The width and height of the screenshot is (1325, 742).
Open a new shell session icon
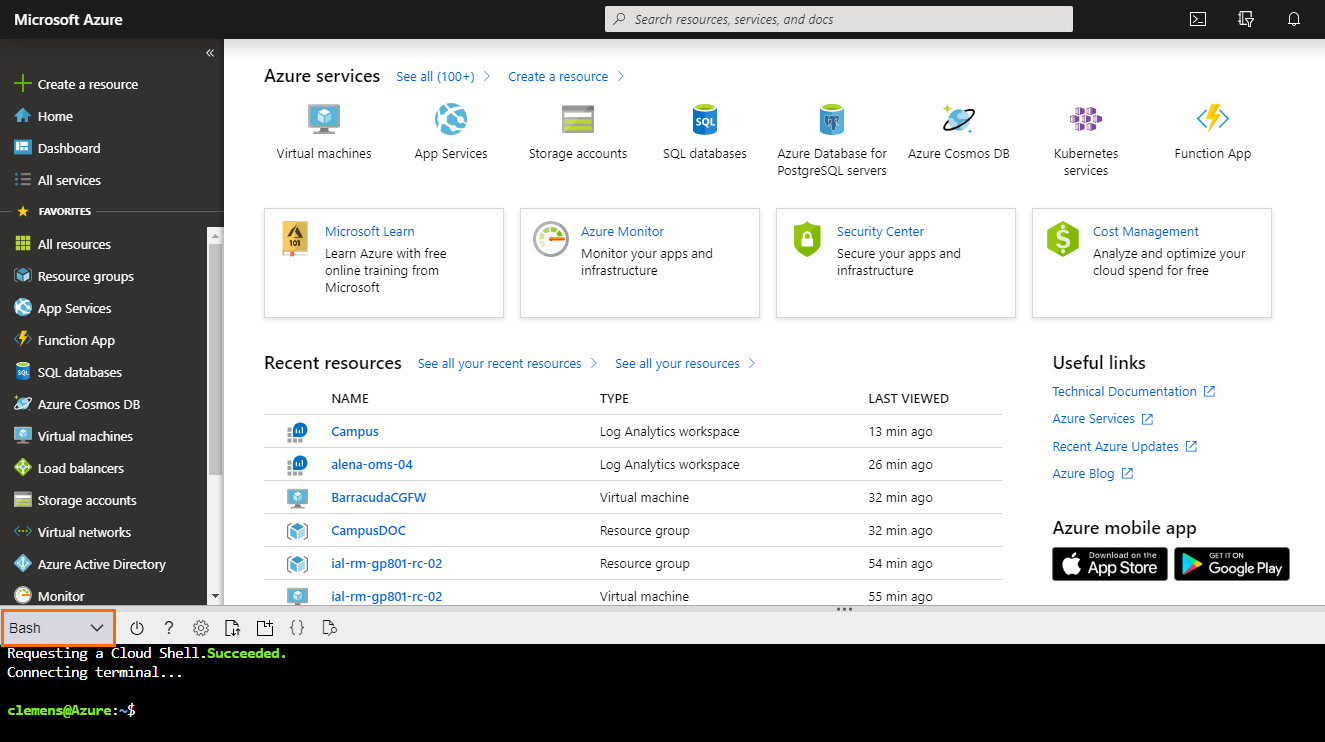(265, 628)
